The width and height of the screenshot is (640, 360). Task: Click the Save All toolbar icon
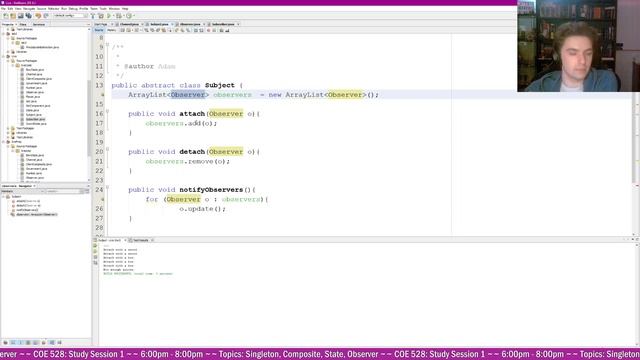pyautogui.click(x=29, y=16)
